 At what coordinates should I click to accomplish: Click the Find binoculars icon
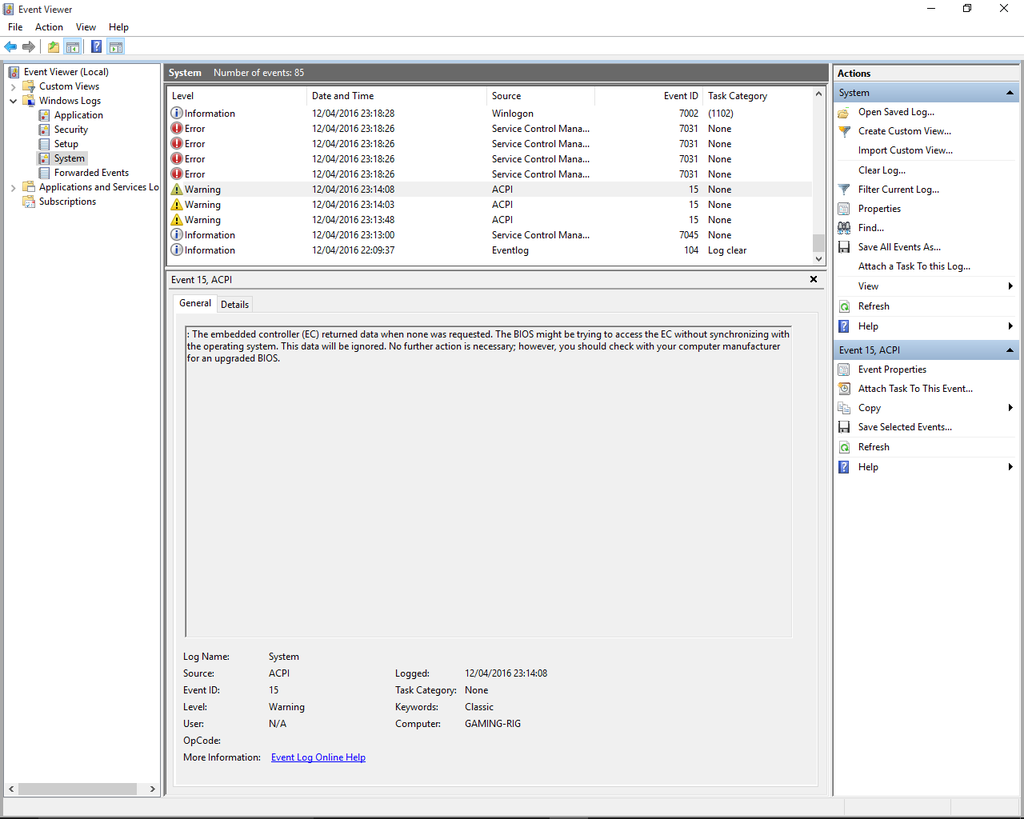click(x=844, y=228)
